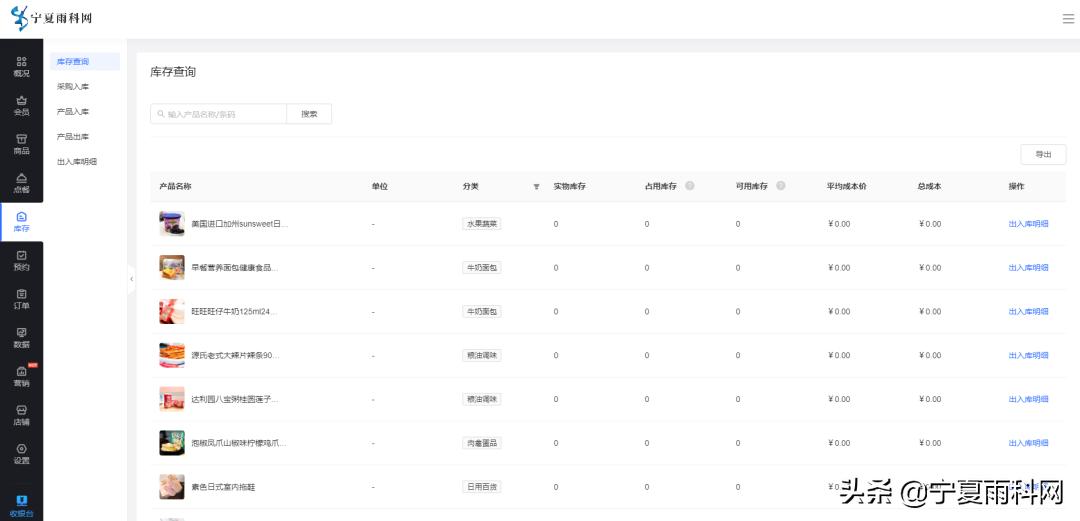Open the 分类 column filter icon
Image resolution: width=1080 pixels, height=521 pixels.
pyautogui.click(x=537, y=187)
